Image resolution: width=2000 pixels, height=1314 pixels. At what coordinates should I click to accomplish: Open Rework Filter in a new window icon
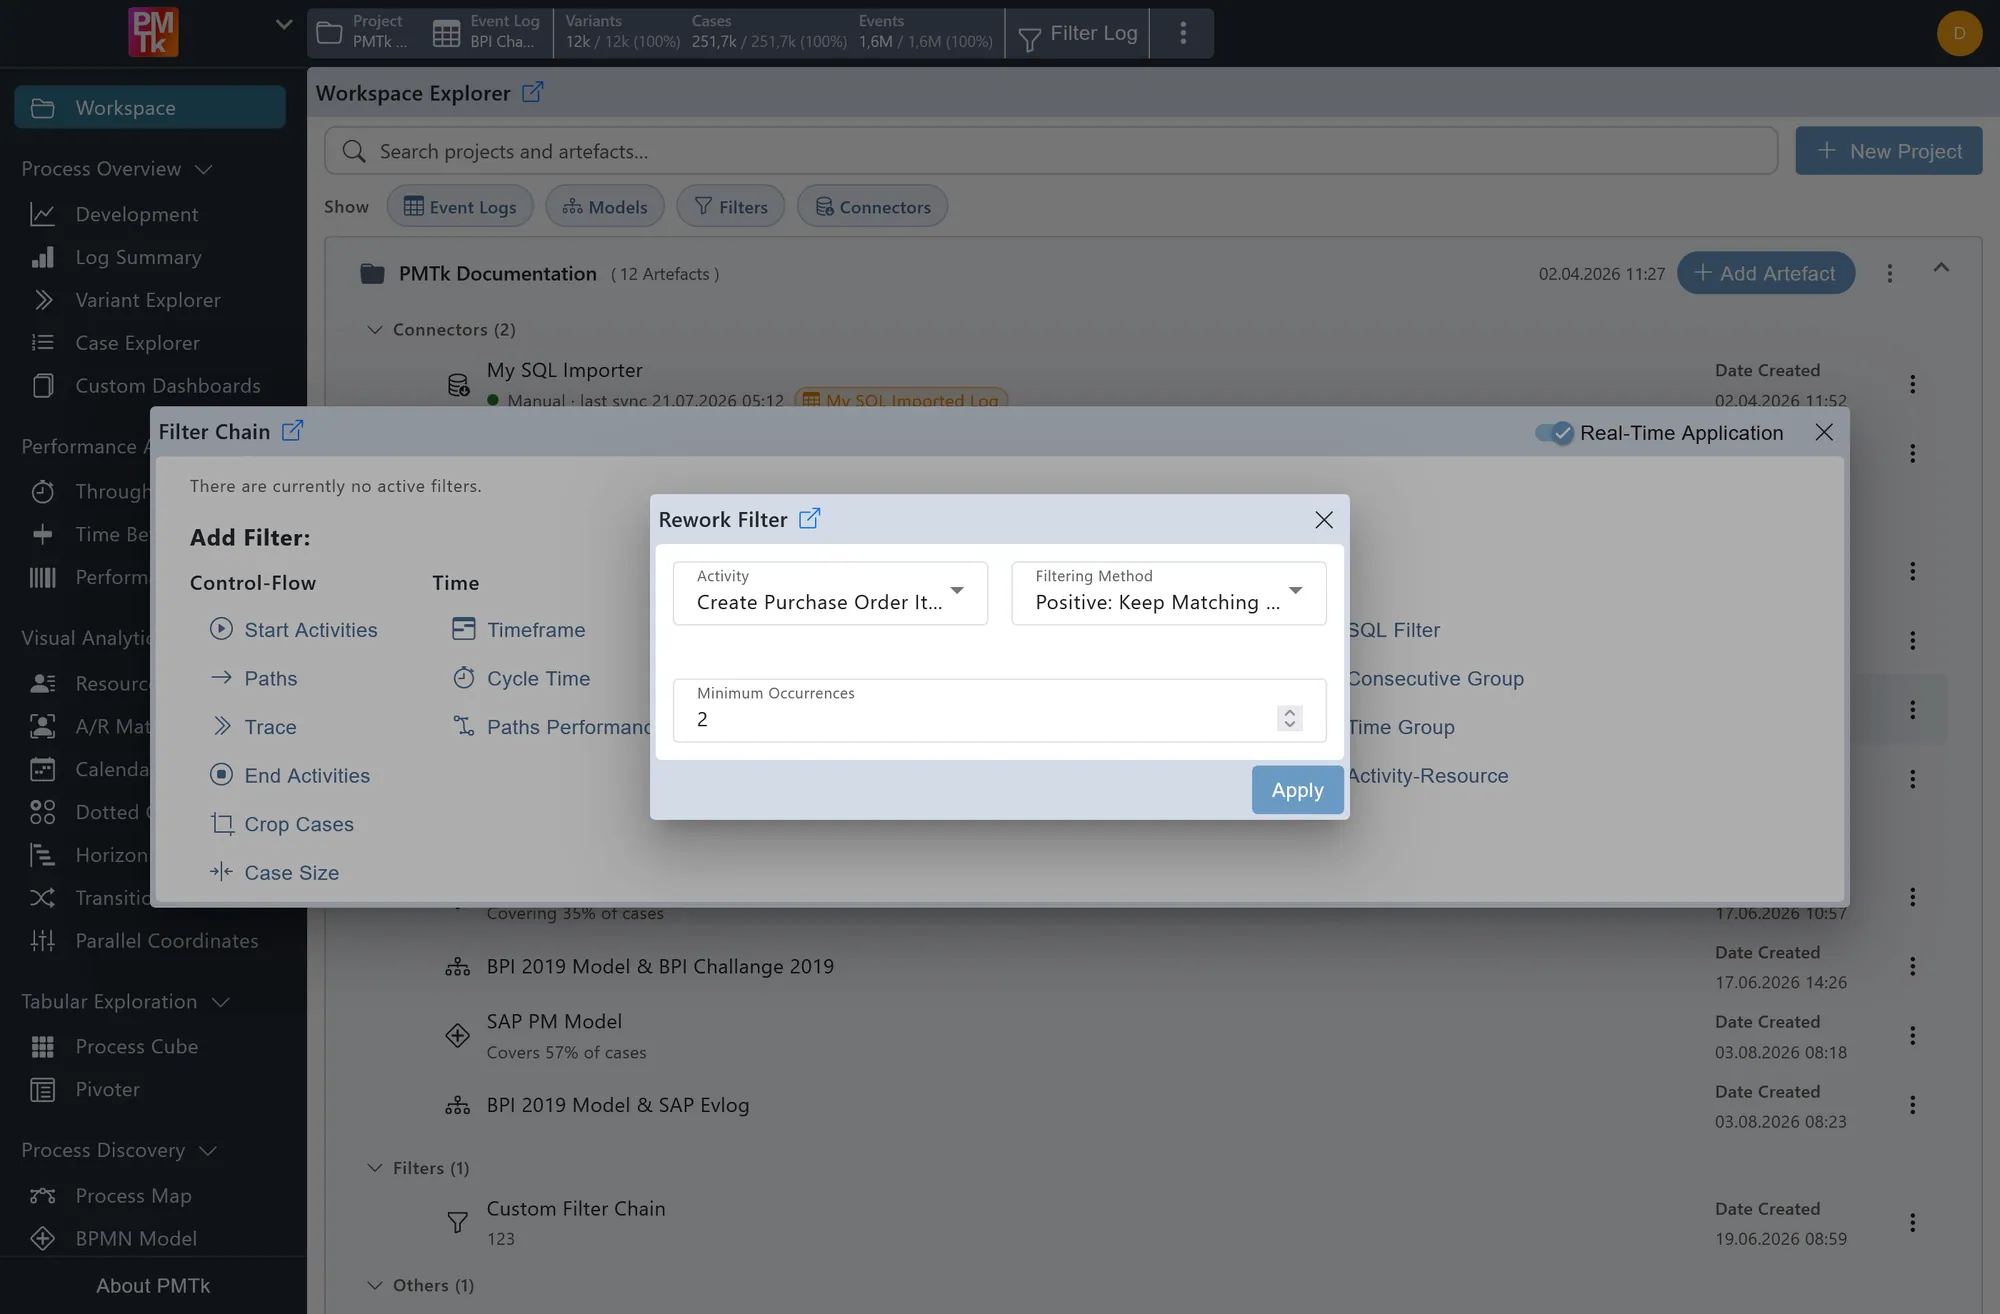(x=810, y=519)
